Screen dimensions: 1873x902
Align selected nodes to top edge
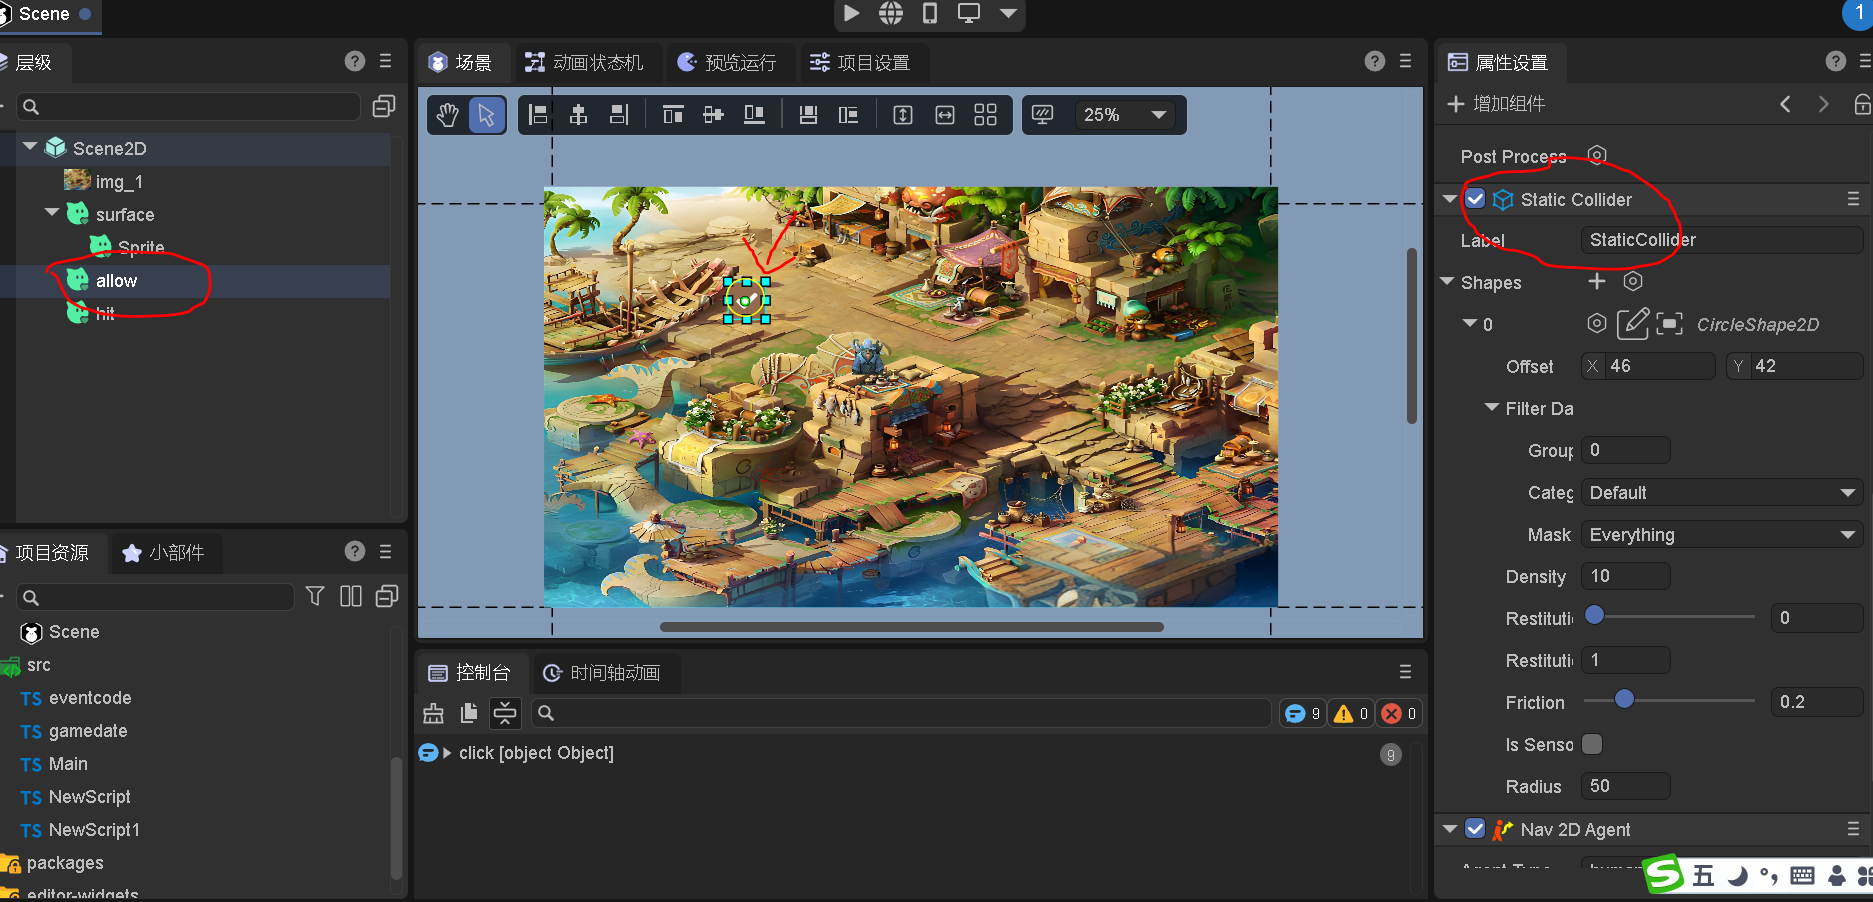(673, 115)
